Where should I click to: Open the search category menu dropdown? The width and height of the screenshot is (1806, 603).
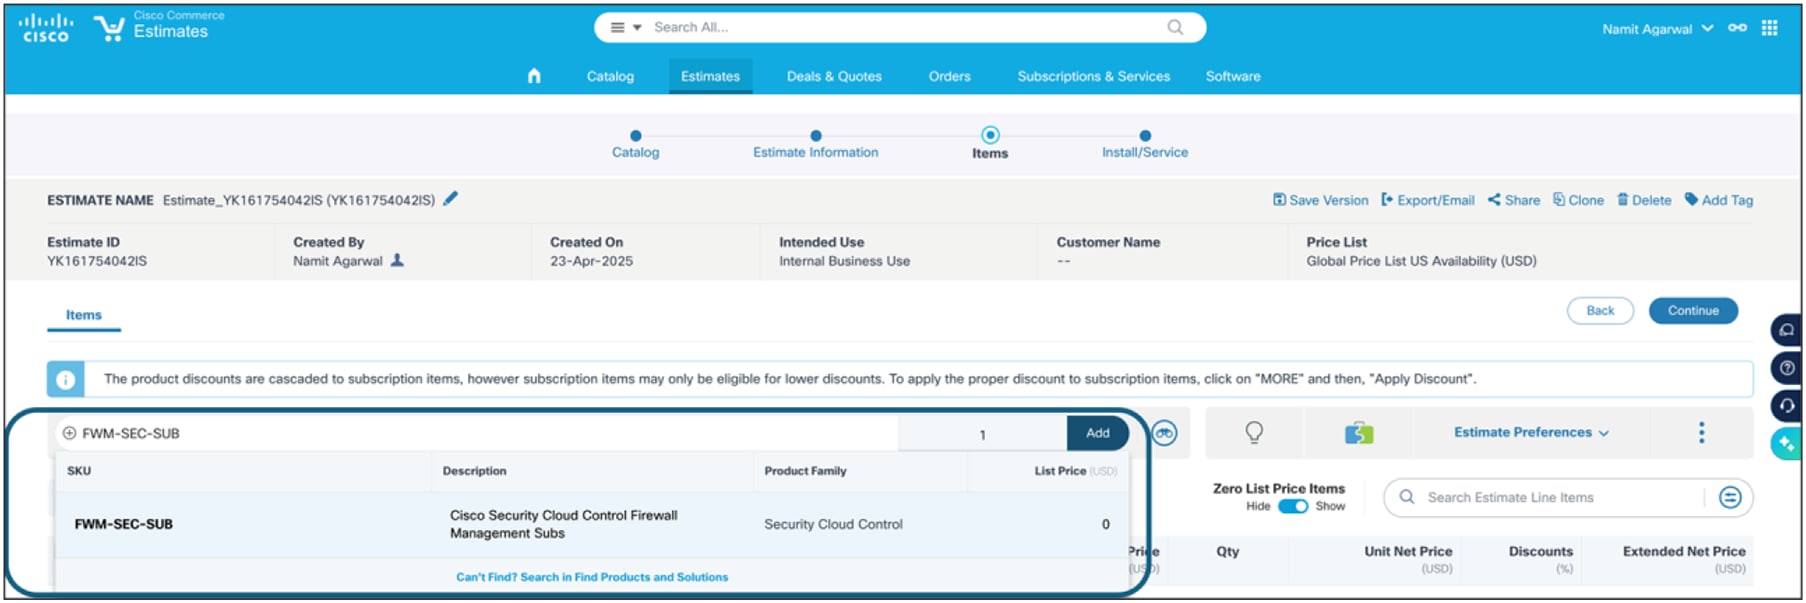pyautogui.click(x=625, y=27)
